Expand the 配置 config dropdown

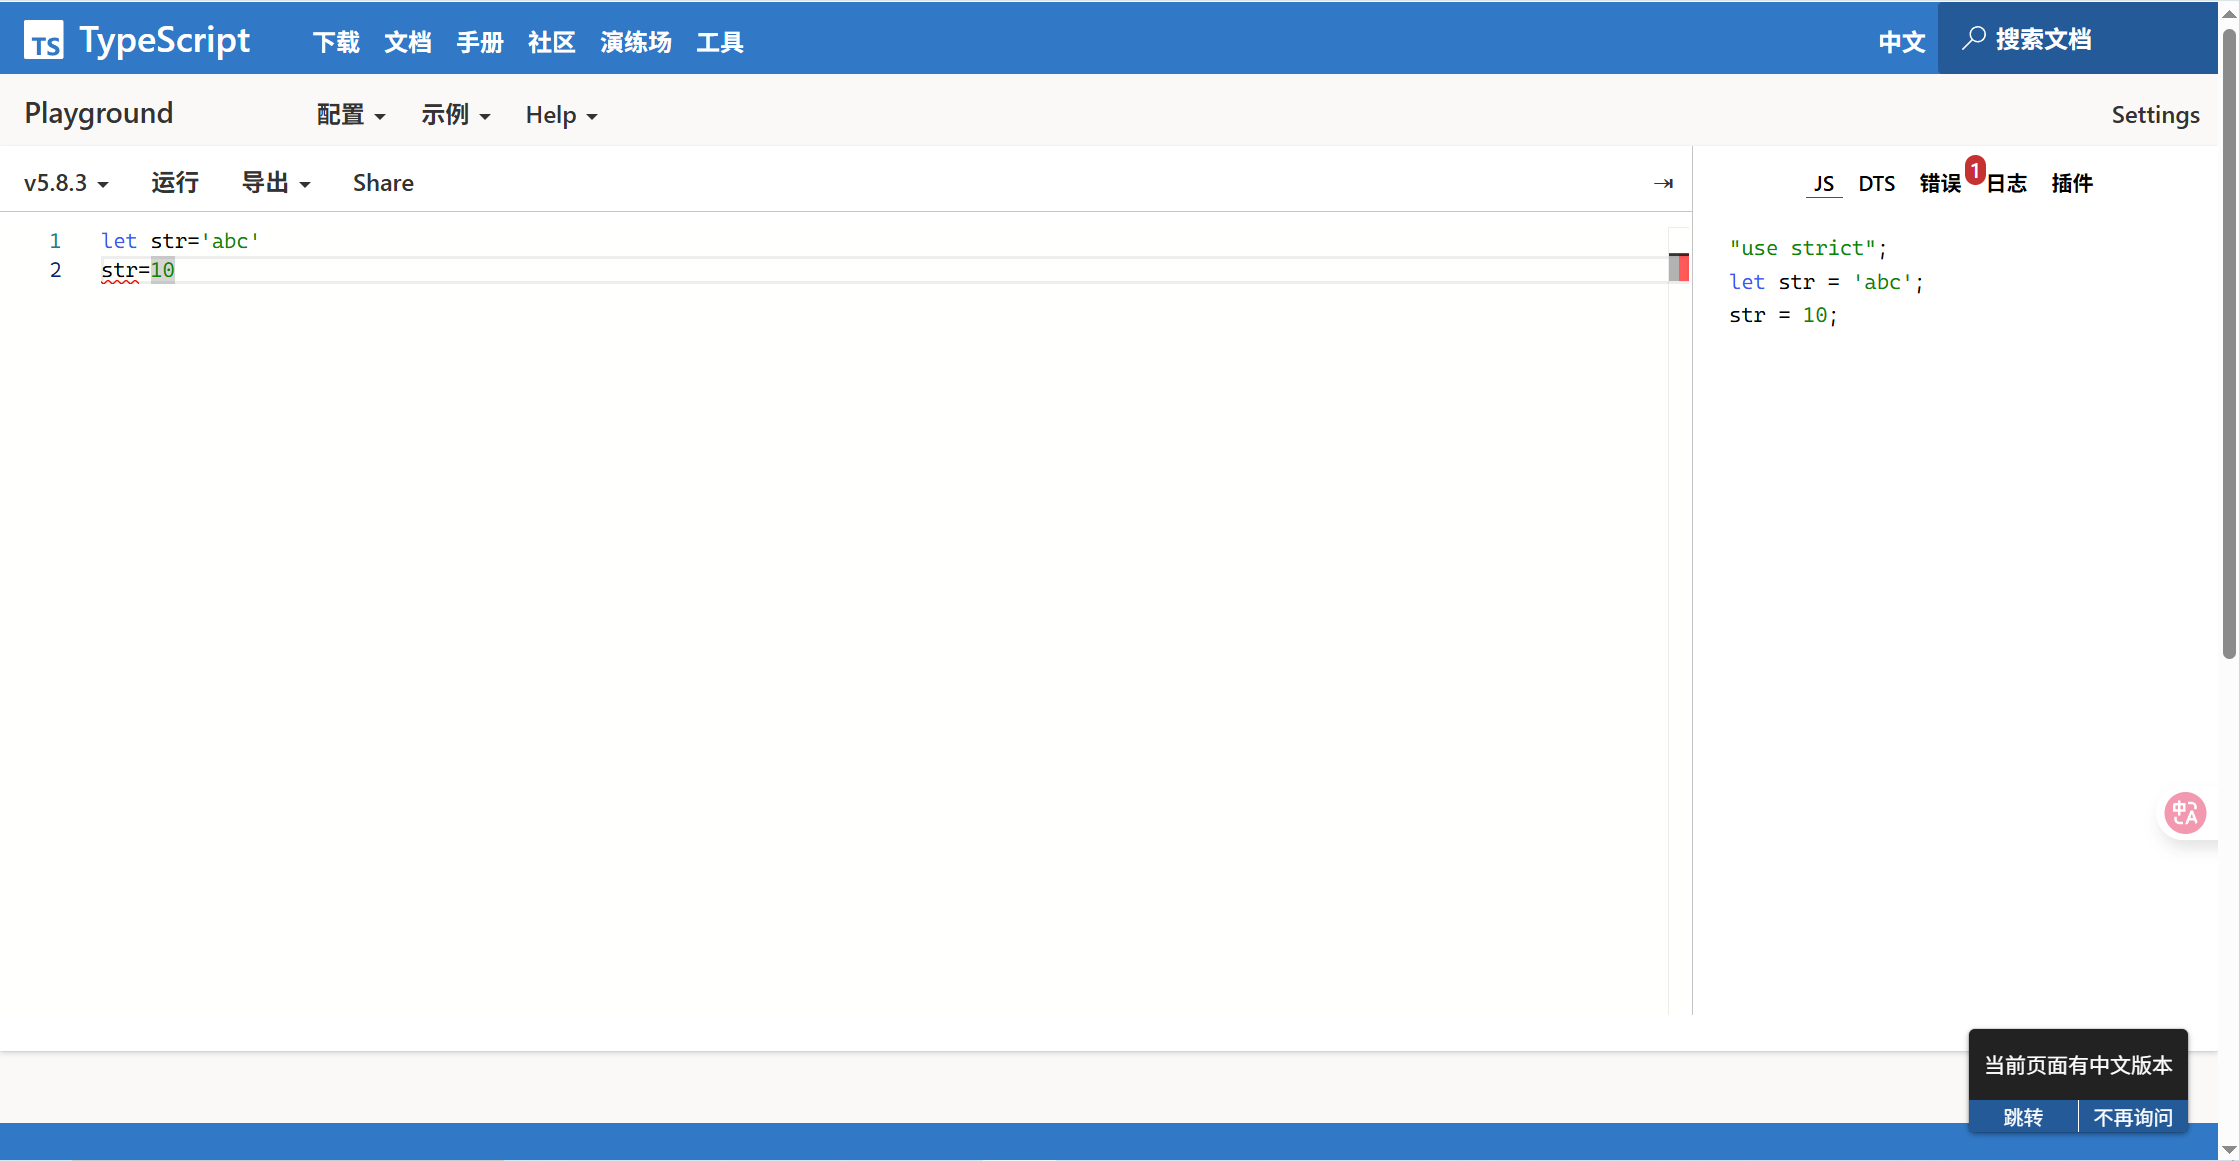350,115
